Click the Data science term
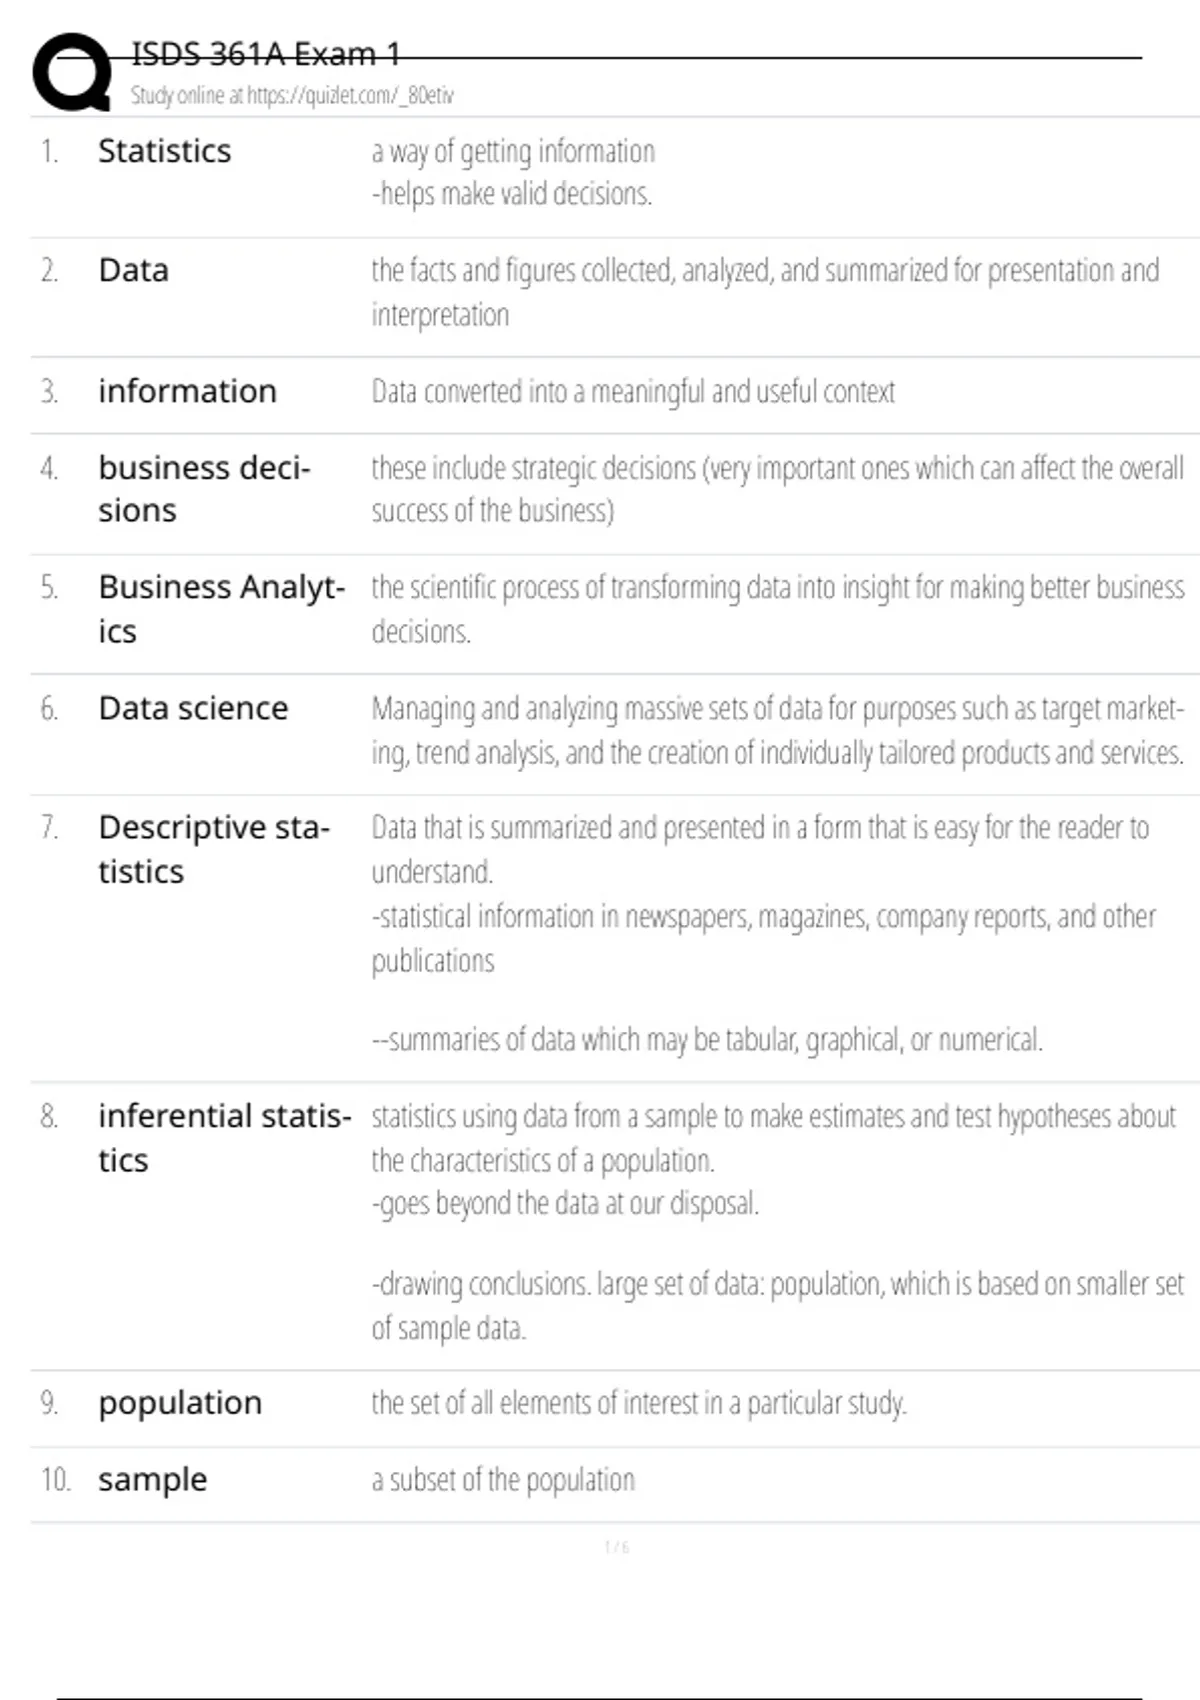This screenshot has width=1200, height=1700. 193,708
